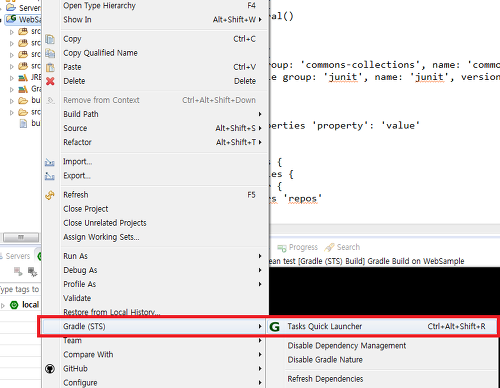Expand the first src source folder
Screen dimensions: 500x388
(12, 32)
